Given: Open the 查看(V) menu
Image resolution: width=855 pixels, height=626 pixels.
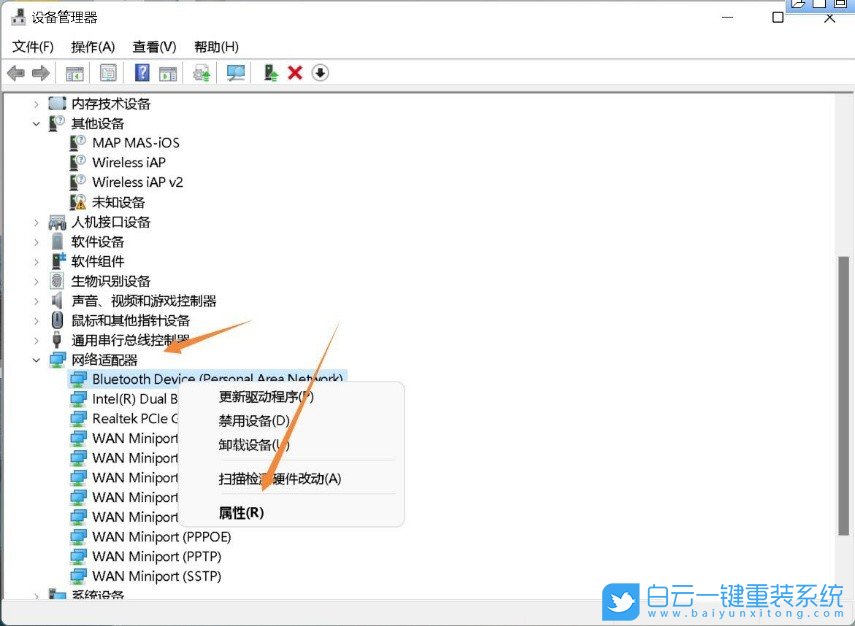Looking at the screenshot, I should pyautogui.click(x=152, y=46).
